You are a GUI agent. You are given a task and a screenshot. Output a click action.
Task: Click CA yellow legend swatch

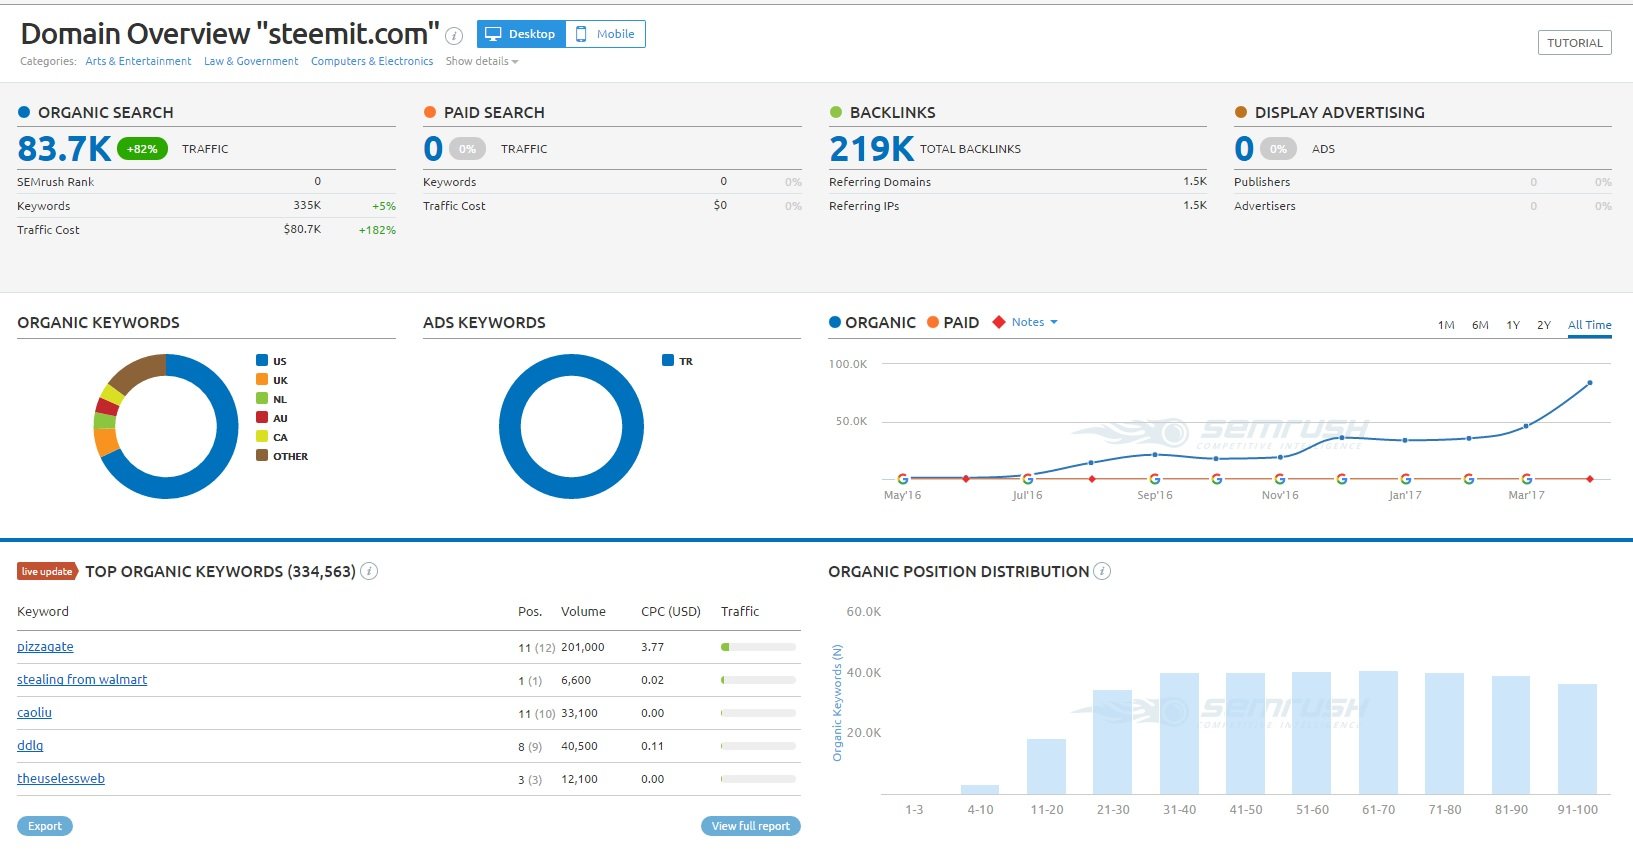262,436
